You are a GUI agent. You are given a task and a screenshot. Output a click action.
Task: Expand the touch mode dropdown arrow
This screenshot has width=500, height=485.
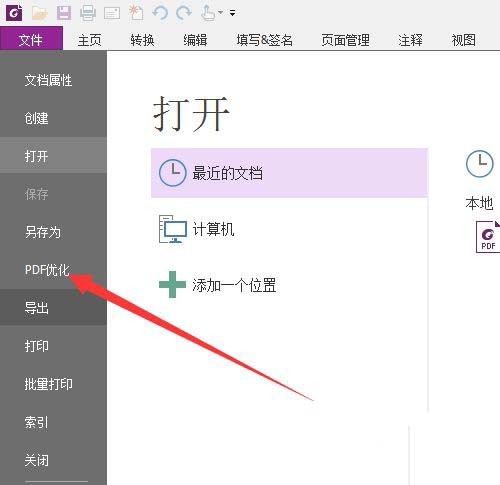click(220, 13)
